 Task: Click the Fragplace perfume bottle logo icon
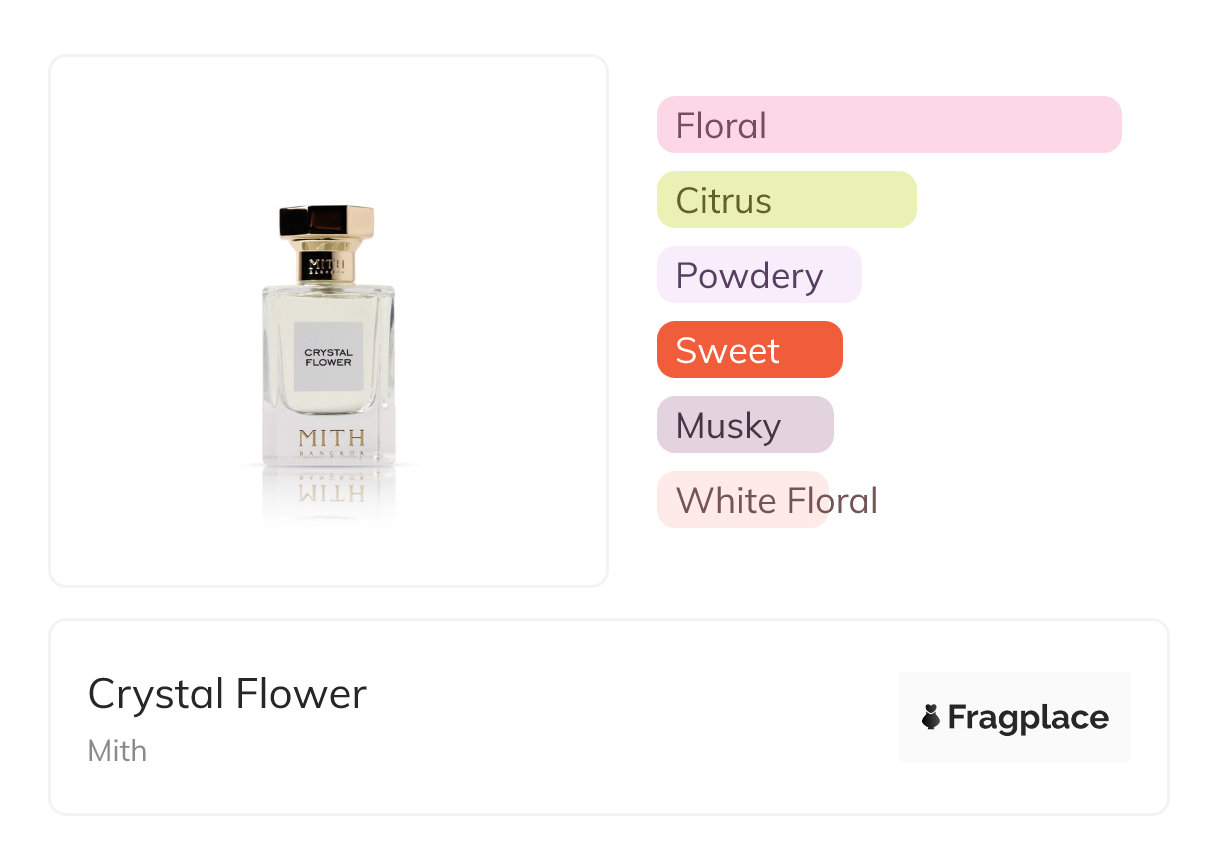pyautogui.click(x=931, y=717)
